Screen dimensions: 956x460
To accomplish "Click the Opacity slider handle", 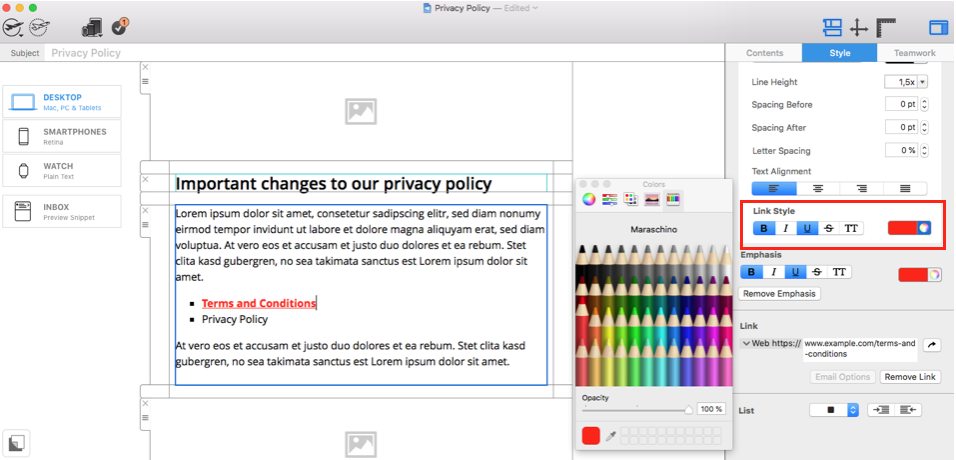I will 688,410.
